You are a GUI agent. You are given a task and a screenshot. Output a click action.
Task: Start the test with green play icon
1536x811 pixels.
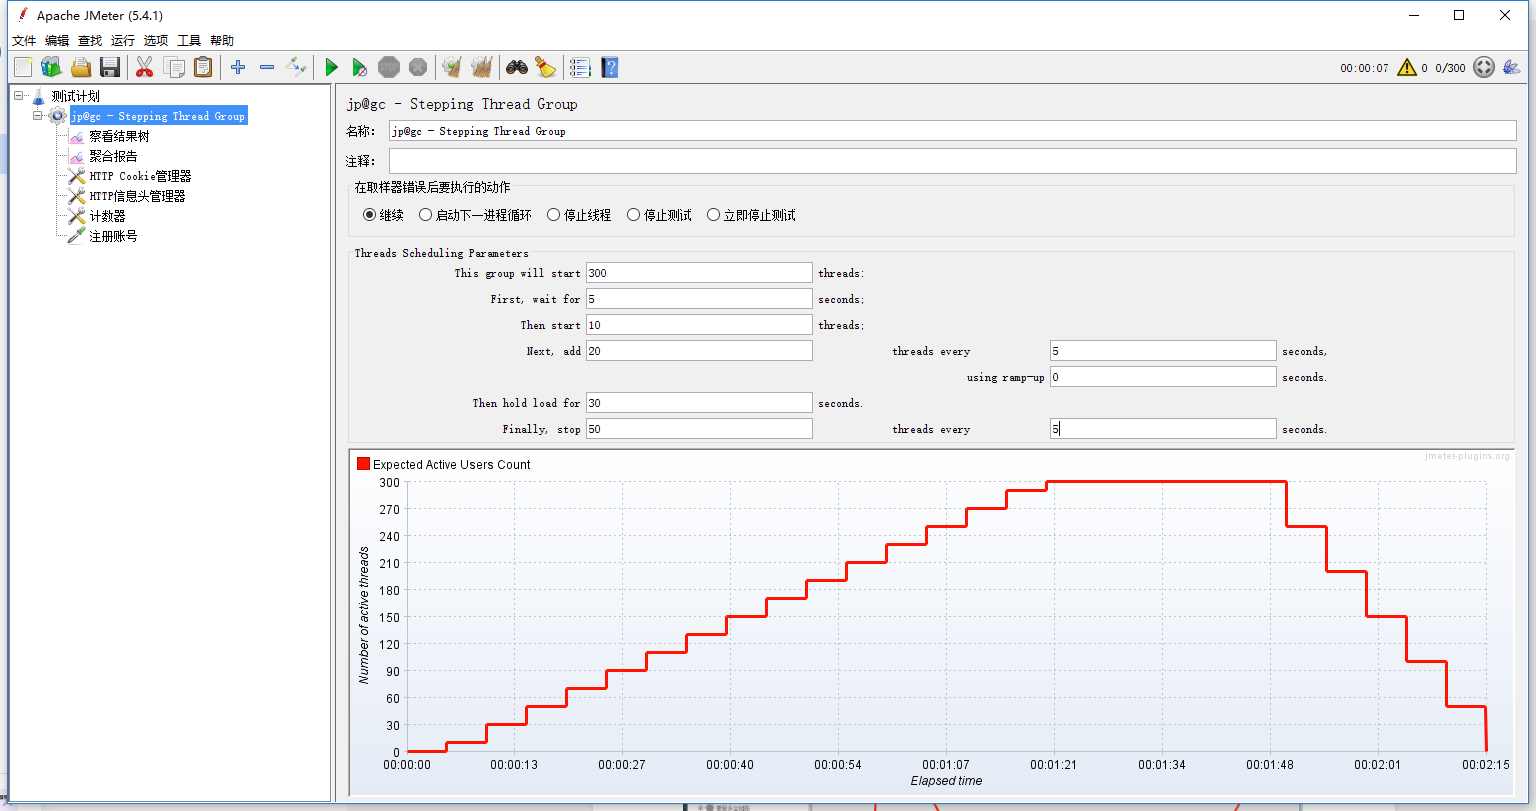(x=331, y=67)
